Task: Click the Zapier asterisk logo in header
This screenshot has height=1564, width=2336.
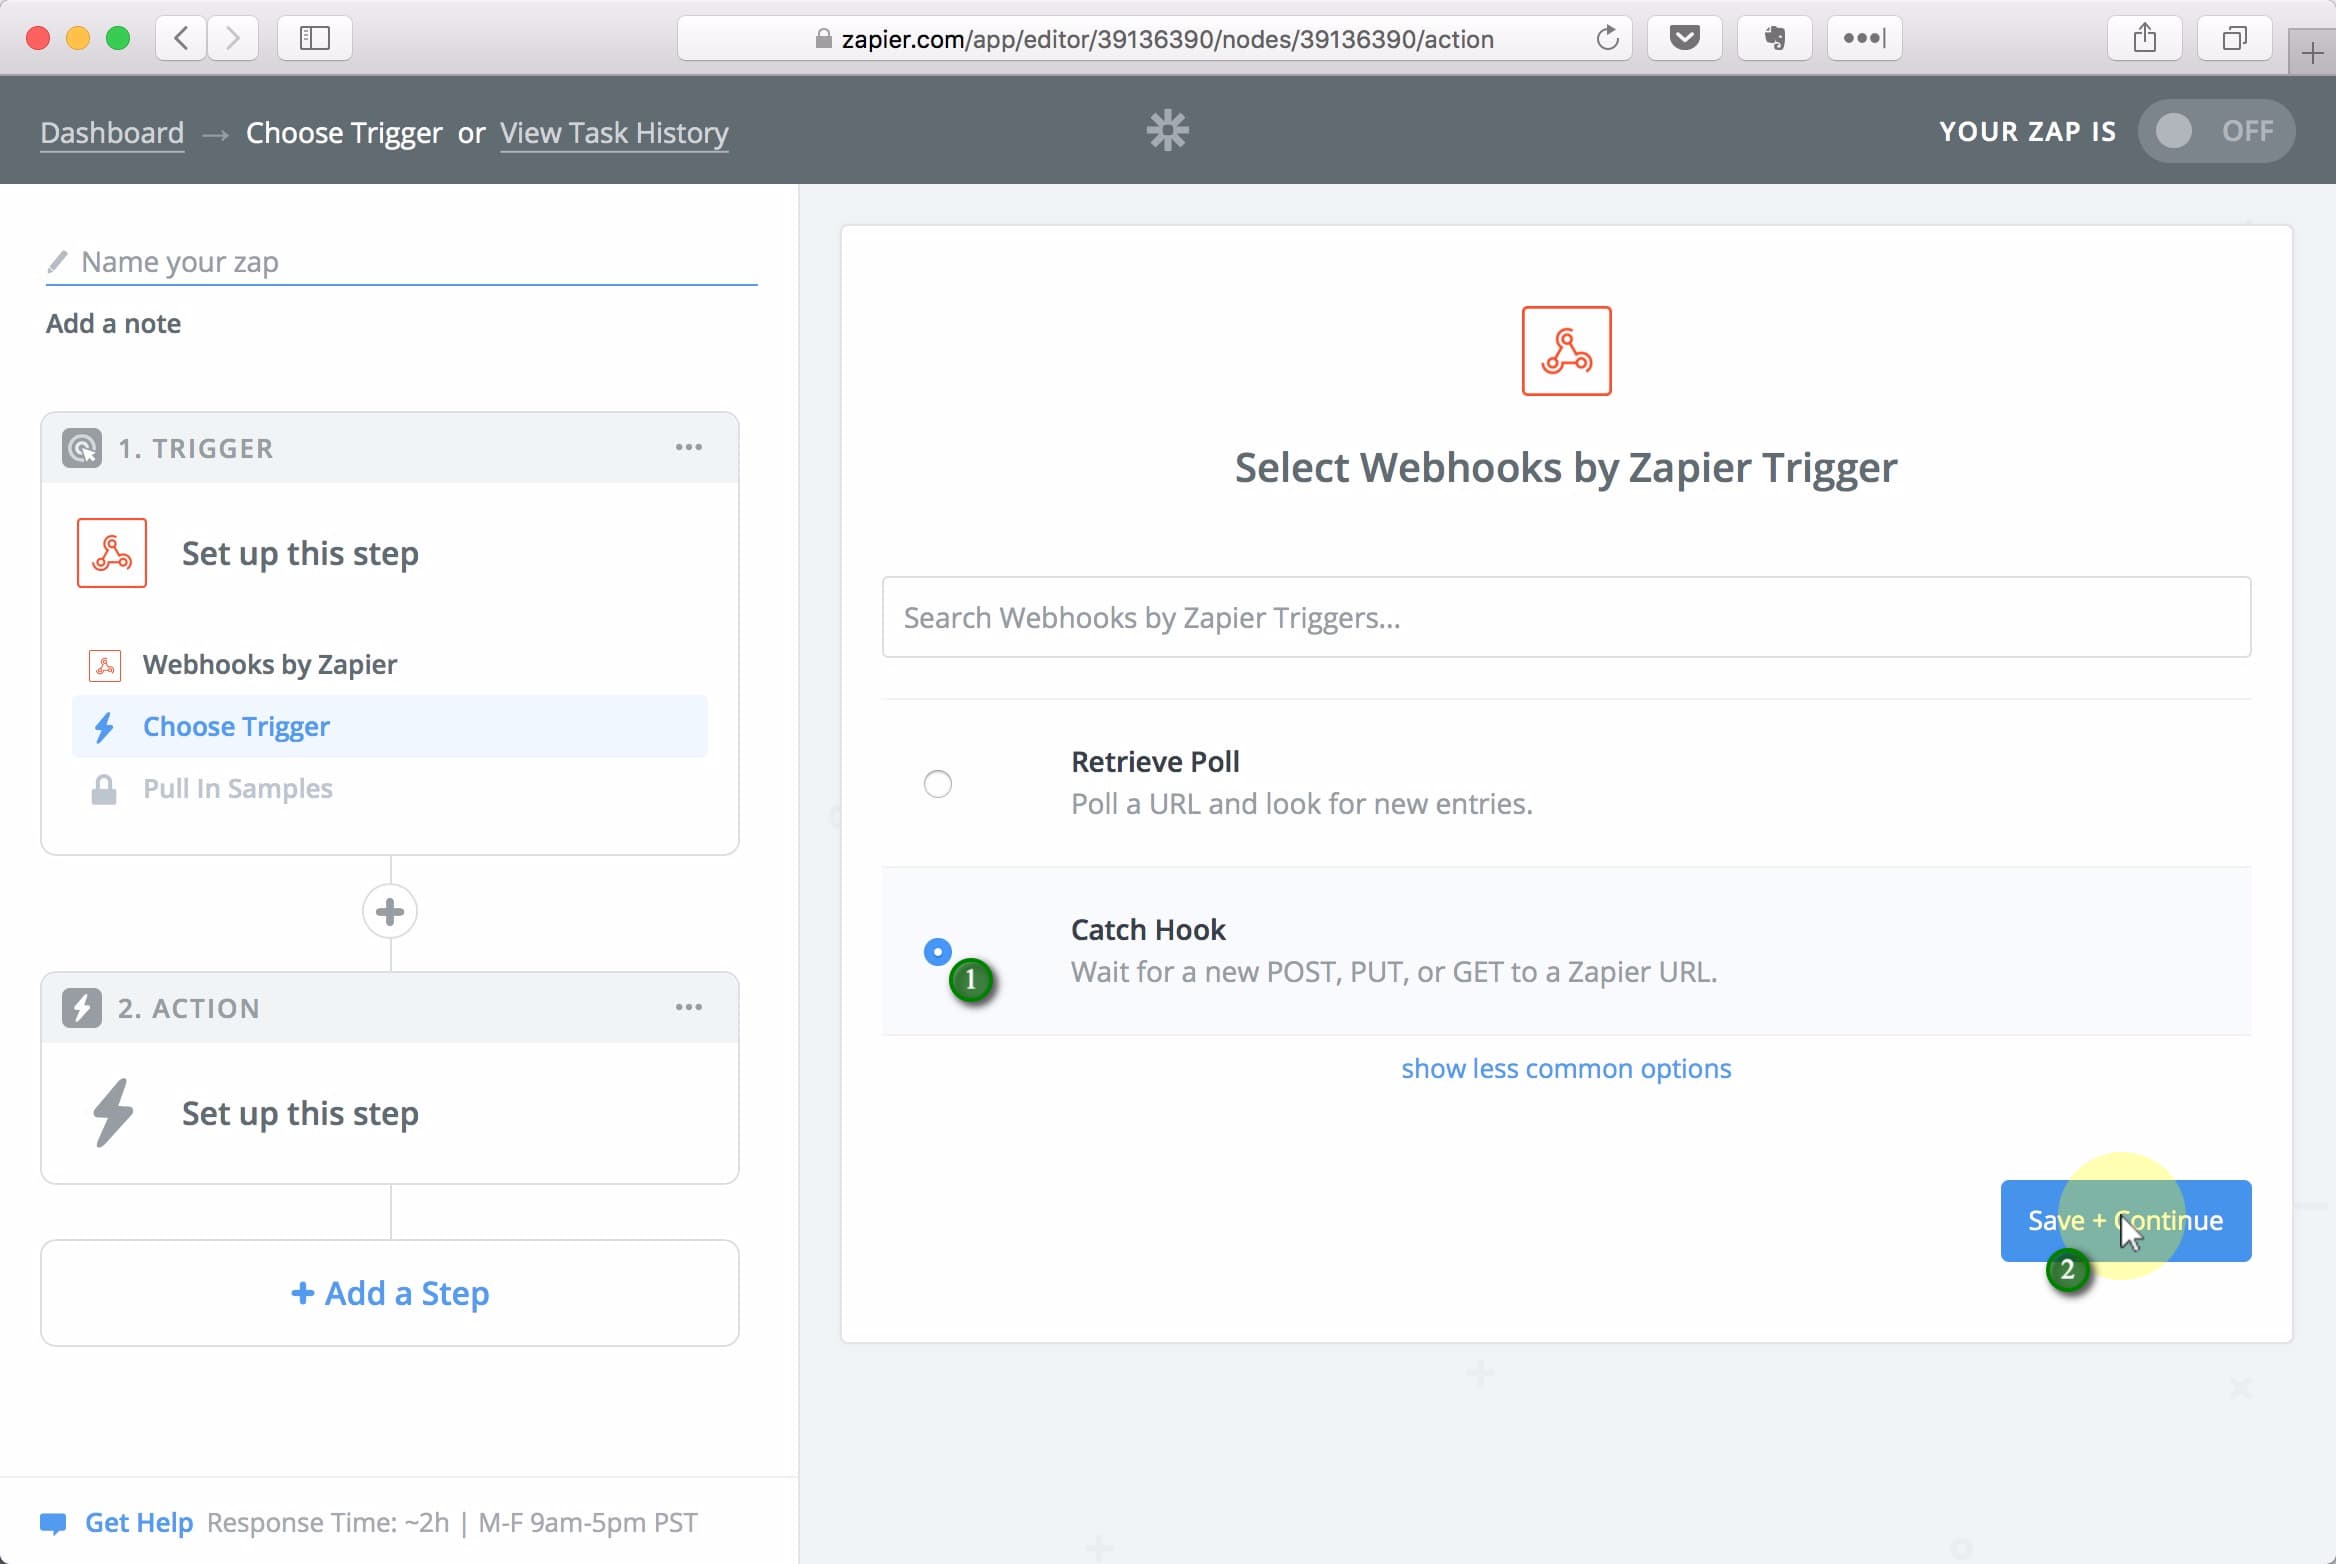Action: tap(1167, 131)
